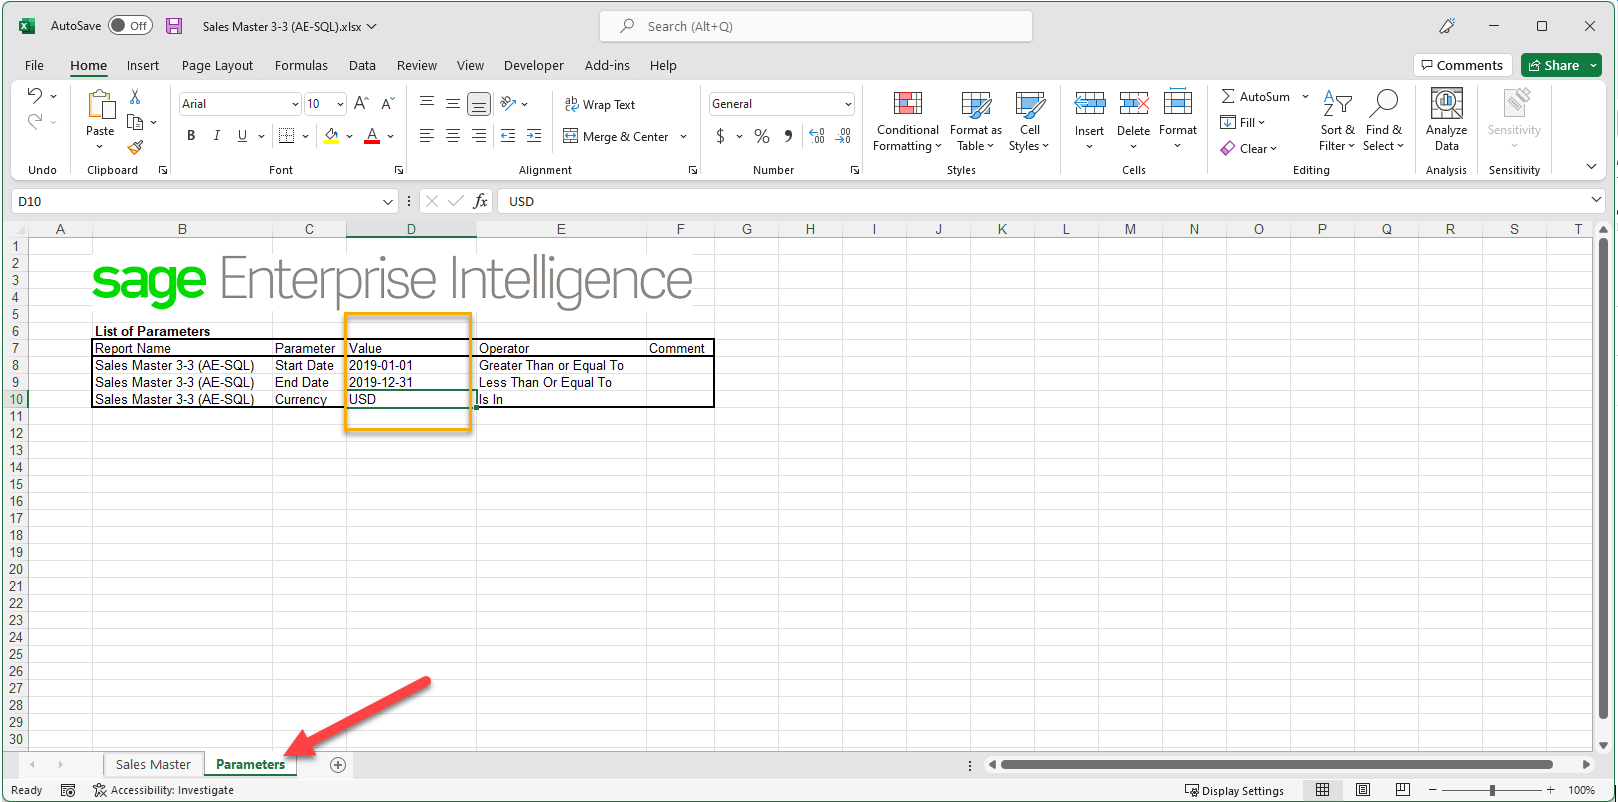Toggle AutoSave switch on
Image resolution: width=1618 pixels, height=802 pixels.
[x=130, y=26]
